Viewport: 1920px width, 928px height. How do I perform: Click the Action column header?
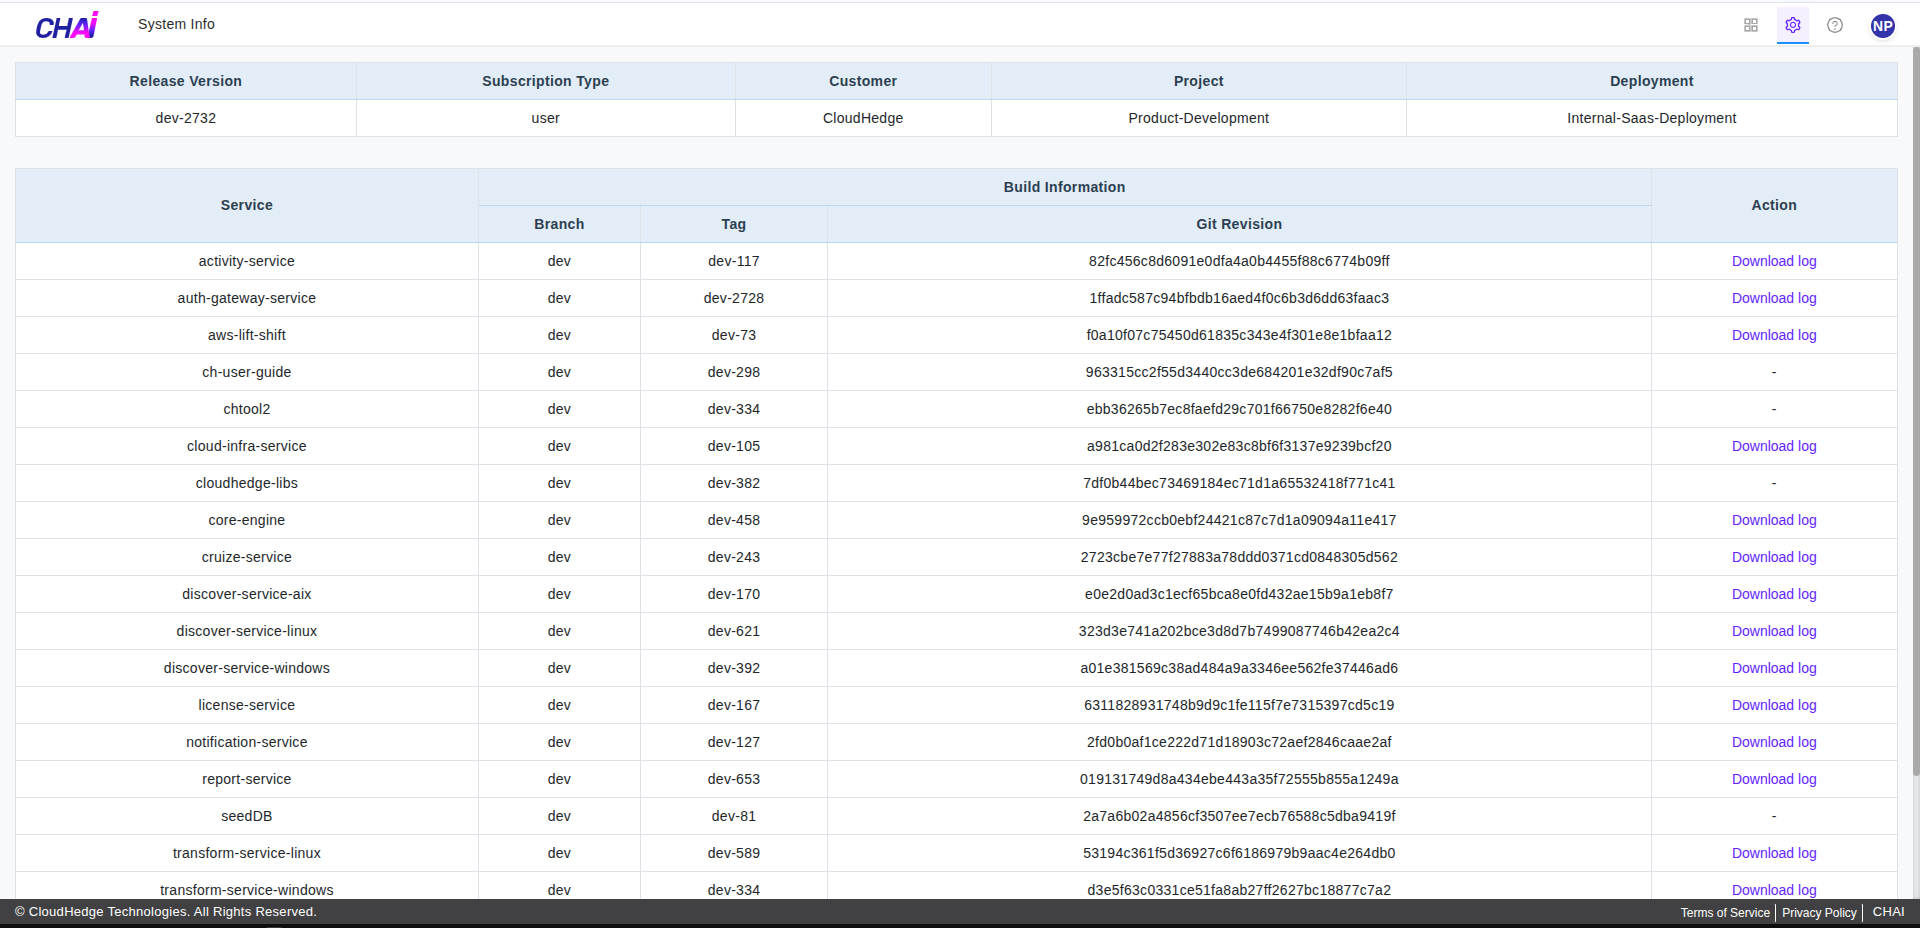pos(1774,205)
